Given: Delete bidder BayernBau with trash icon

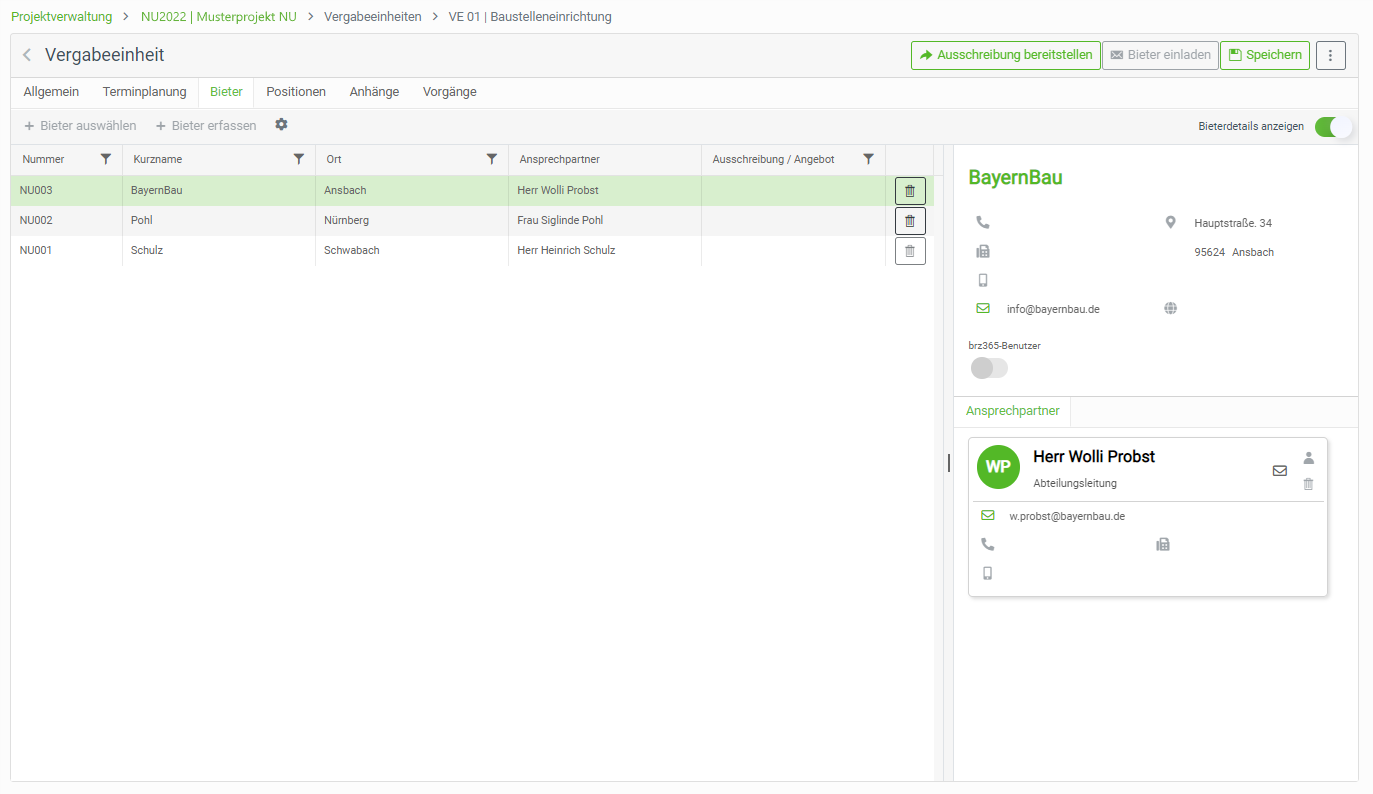Looking at the screenshot, I should click(x=910, y=190).
